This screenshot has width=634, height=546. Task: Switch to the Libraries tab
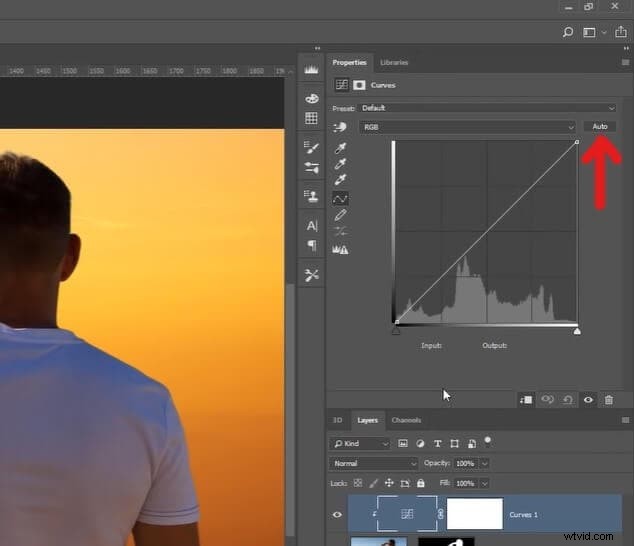pos(394,63)
